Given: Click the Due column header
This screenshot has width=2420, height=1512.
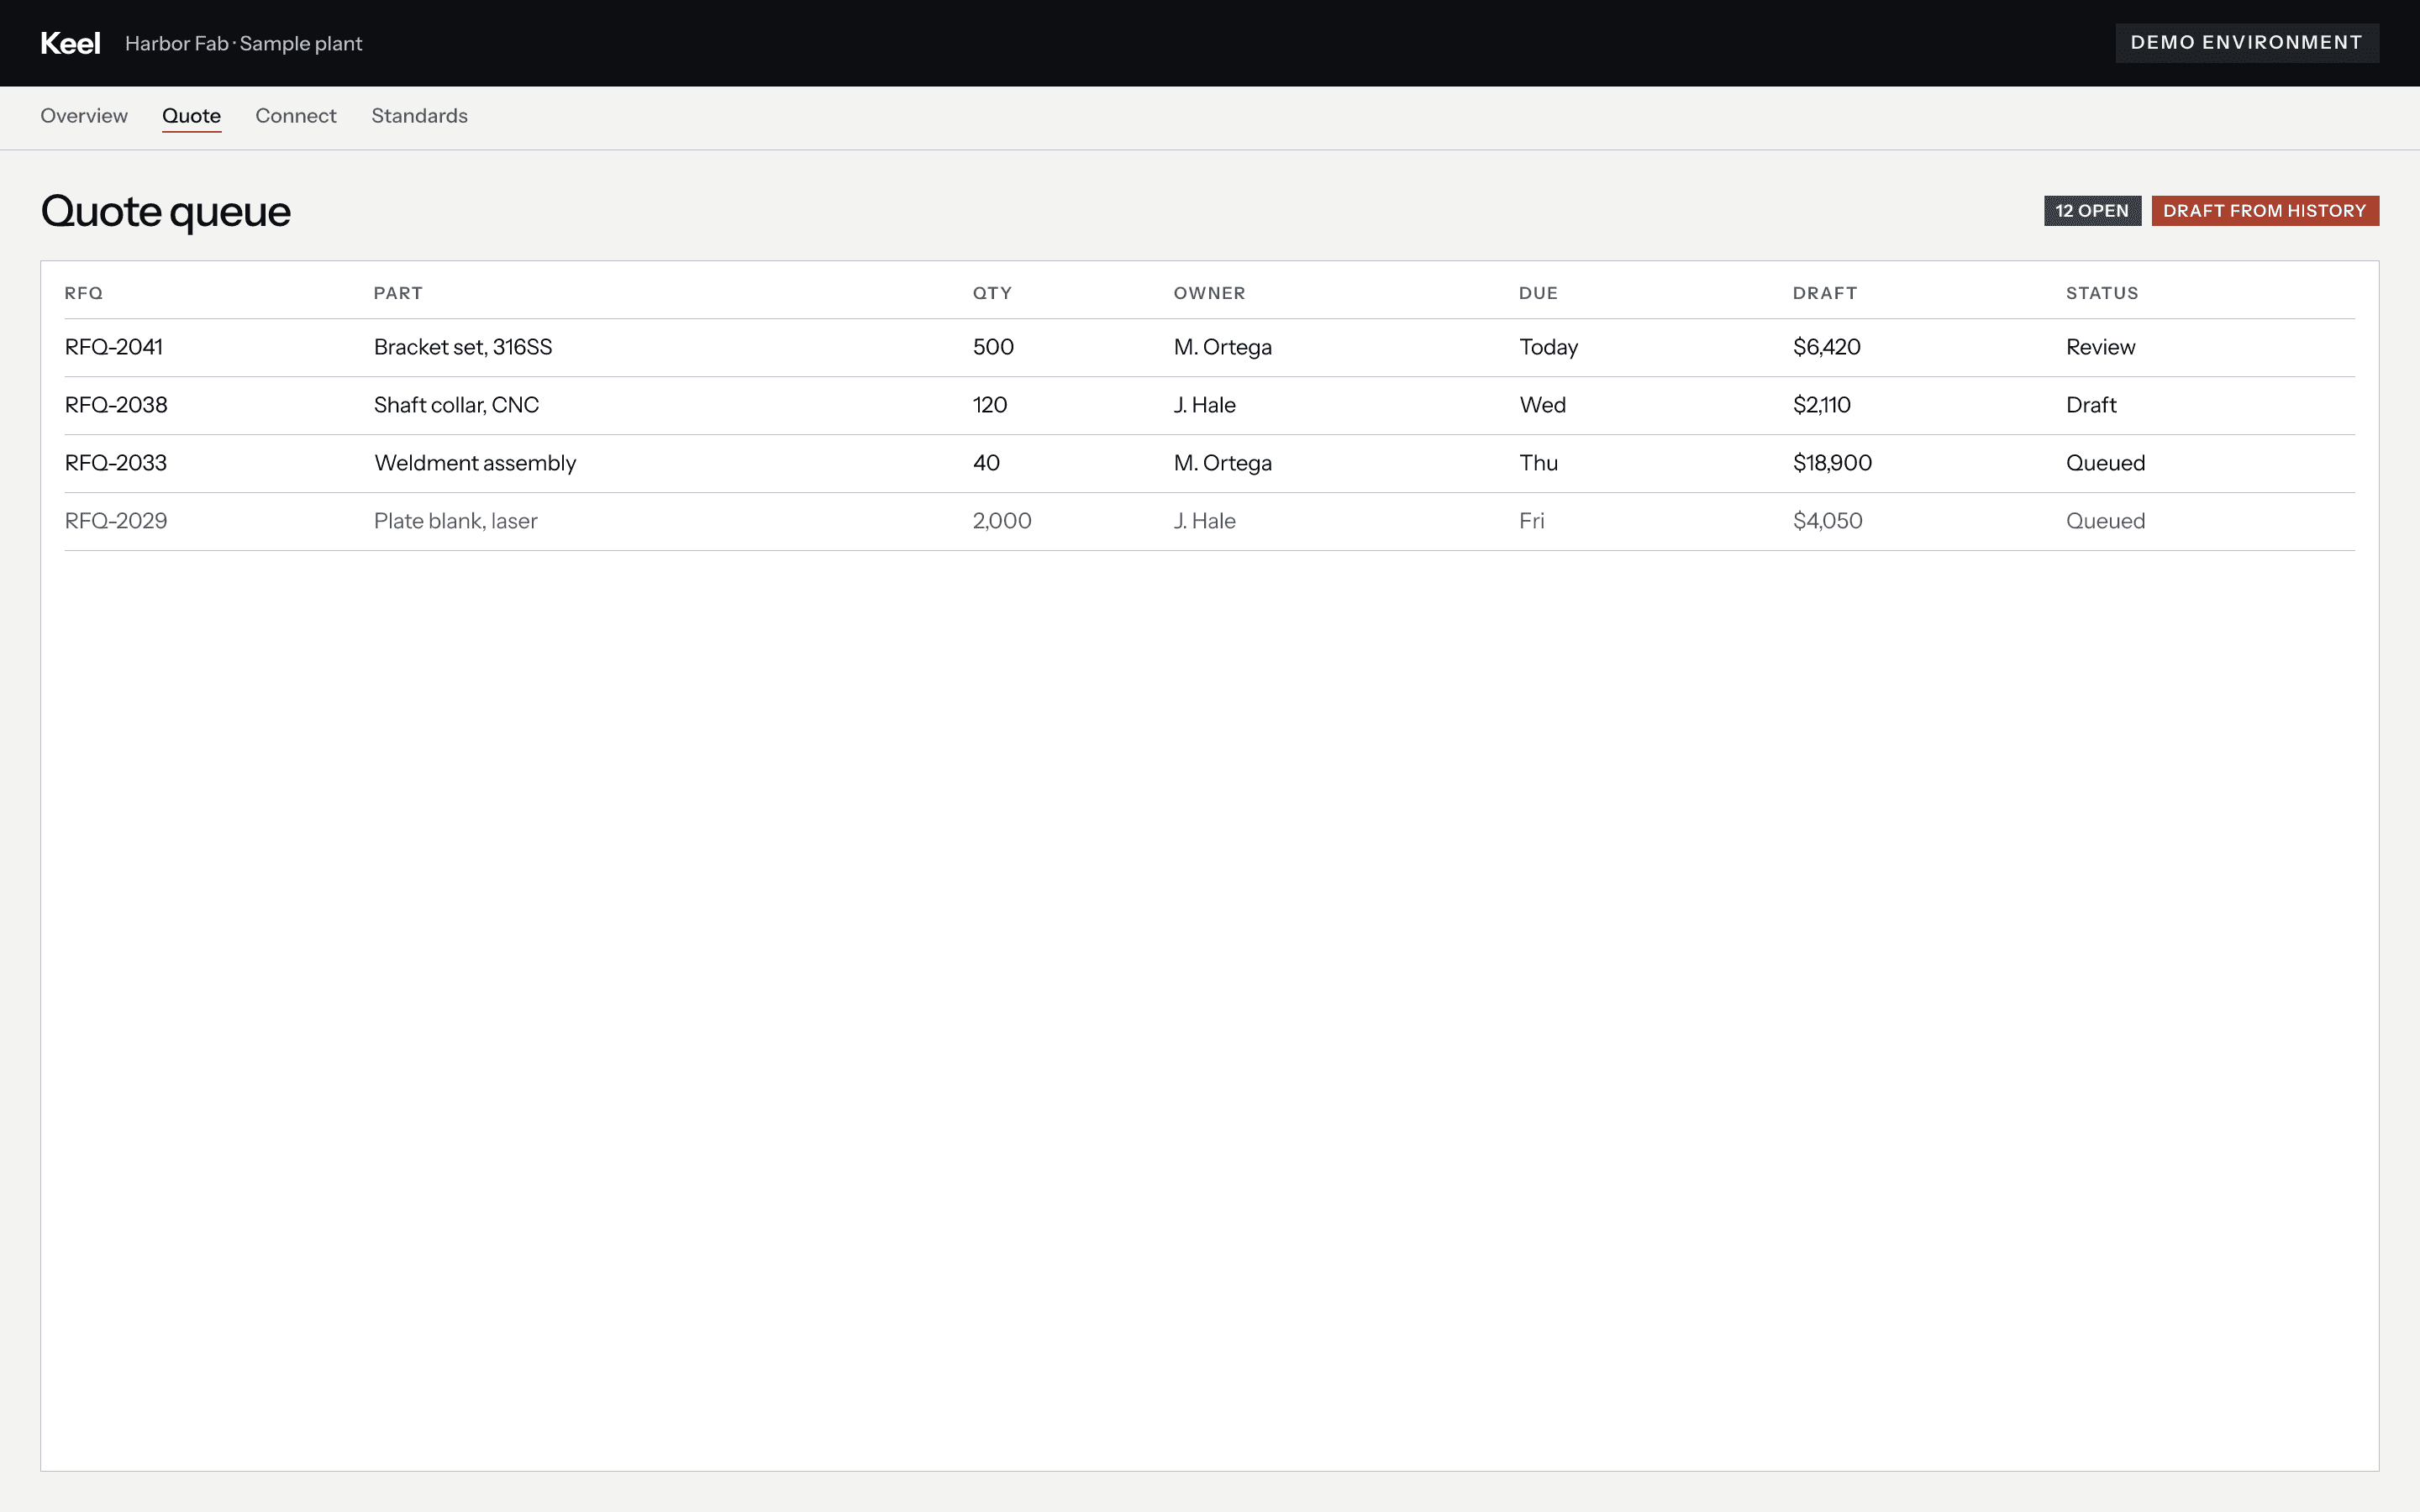Looking at the screenshot, I should (x=1538, y=293).
